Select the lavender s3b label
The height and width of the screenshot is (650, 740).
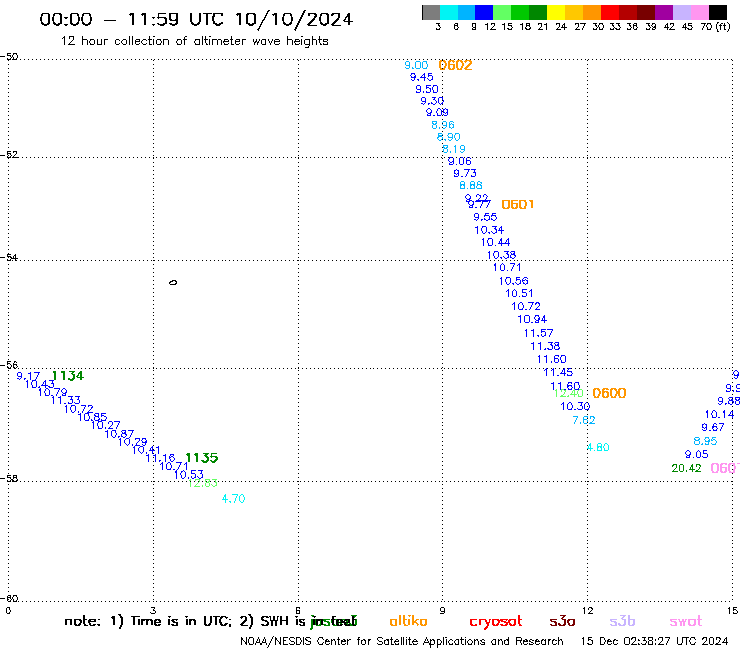(x=622, y=621)
